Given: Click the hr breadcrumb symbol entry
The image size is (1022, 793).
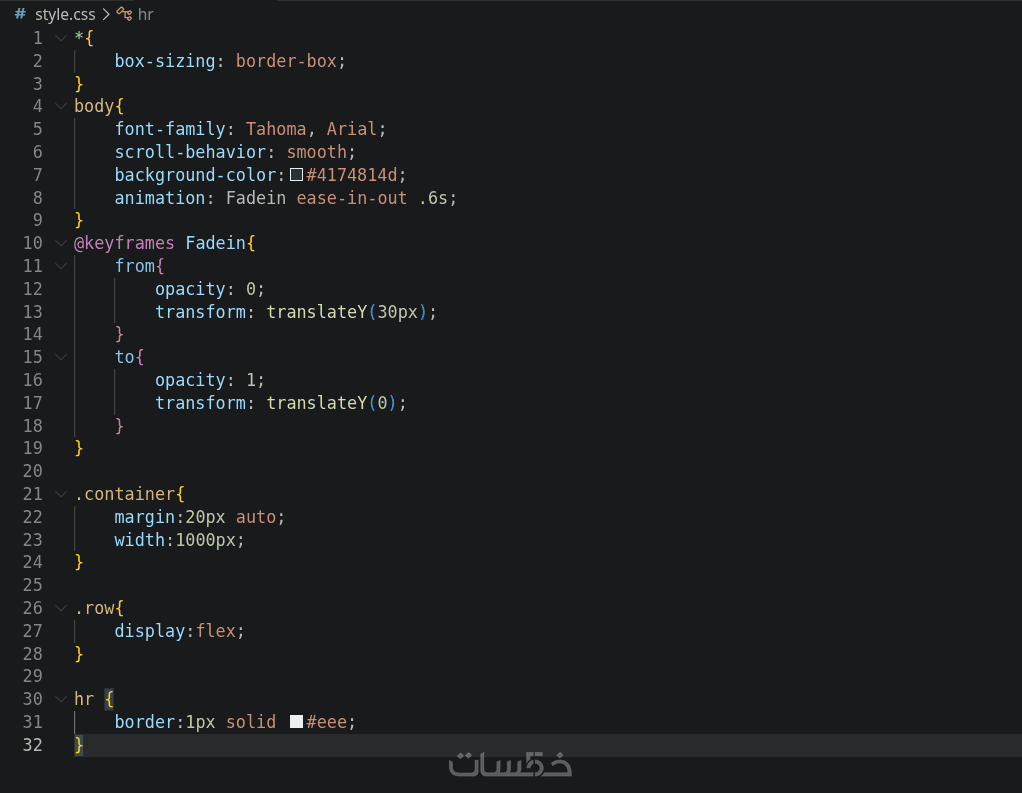Looking at the screenshot, I should click(x=145, y=14).
